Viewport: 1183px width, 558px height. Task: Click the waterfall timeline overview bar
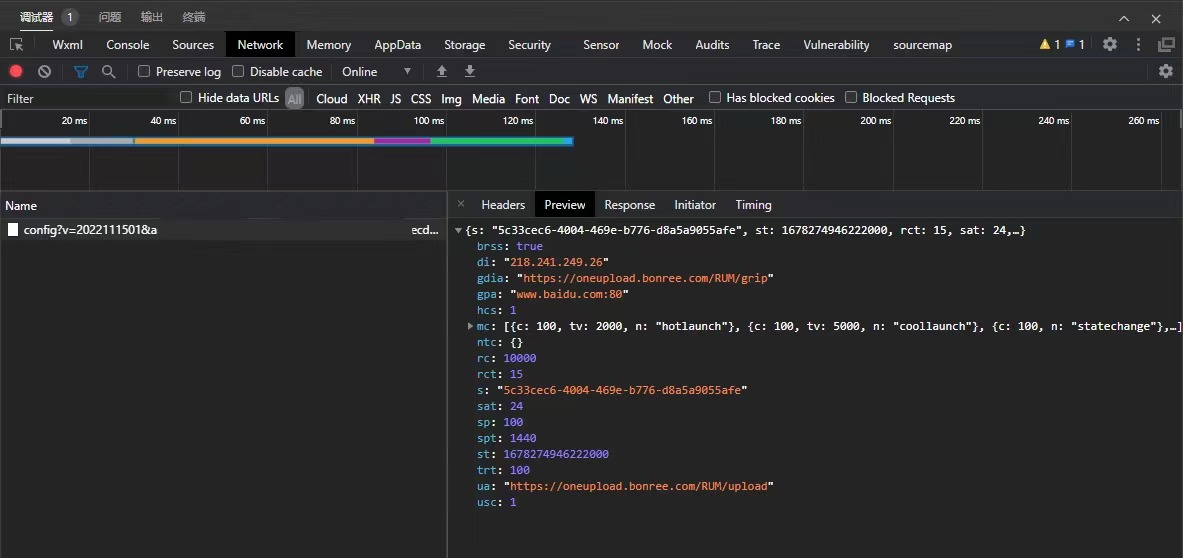[286, 141]
